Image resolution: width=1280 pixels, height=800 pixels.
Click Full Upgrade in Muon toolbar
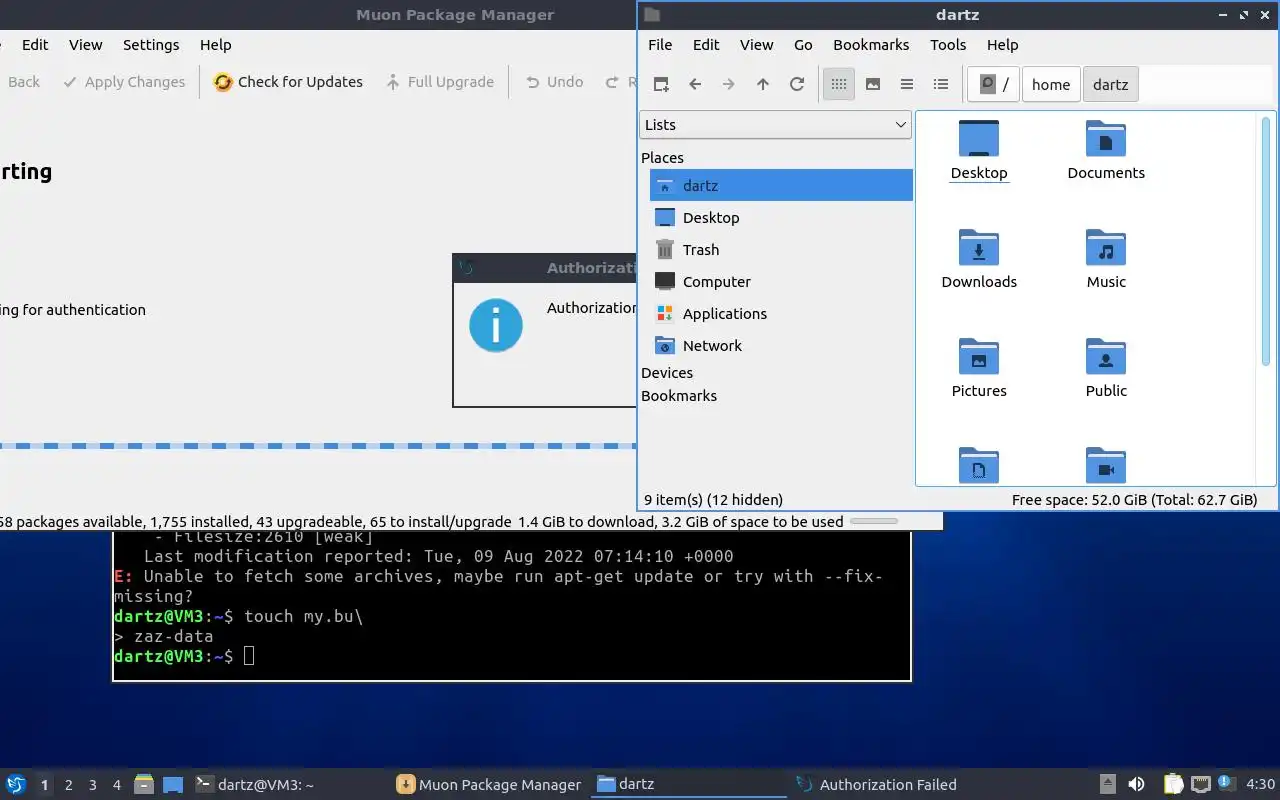[x=440, y=82]
